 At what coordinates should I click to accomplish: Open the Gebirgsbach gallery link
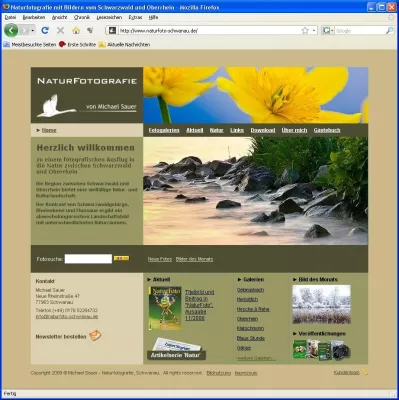[250, 290]
